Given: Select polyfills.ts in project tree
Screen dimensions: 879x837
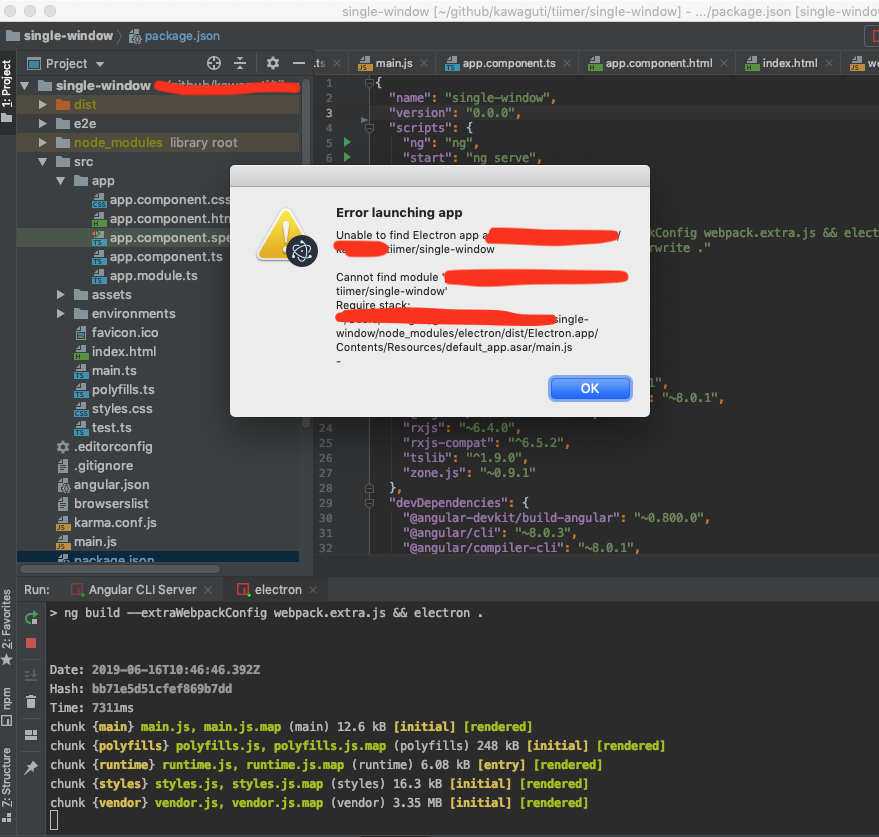Looking at the screenshot, I should (123, 390).
